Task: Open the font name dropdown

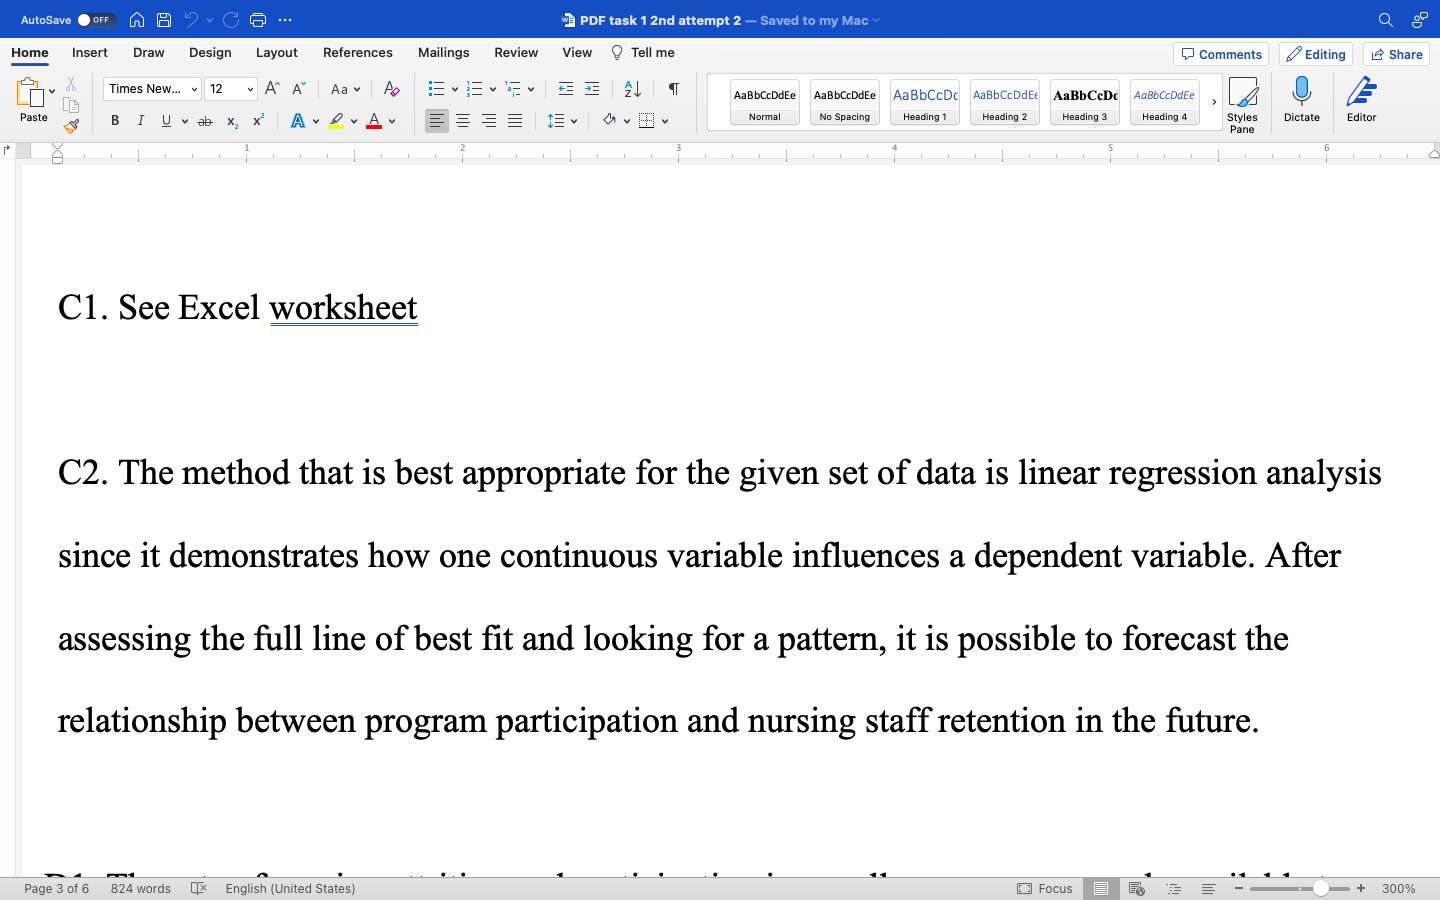Action: (194, 89)
